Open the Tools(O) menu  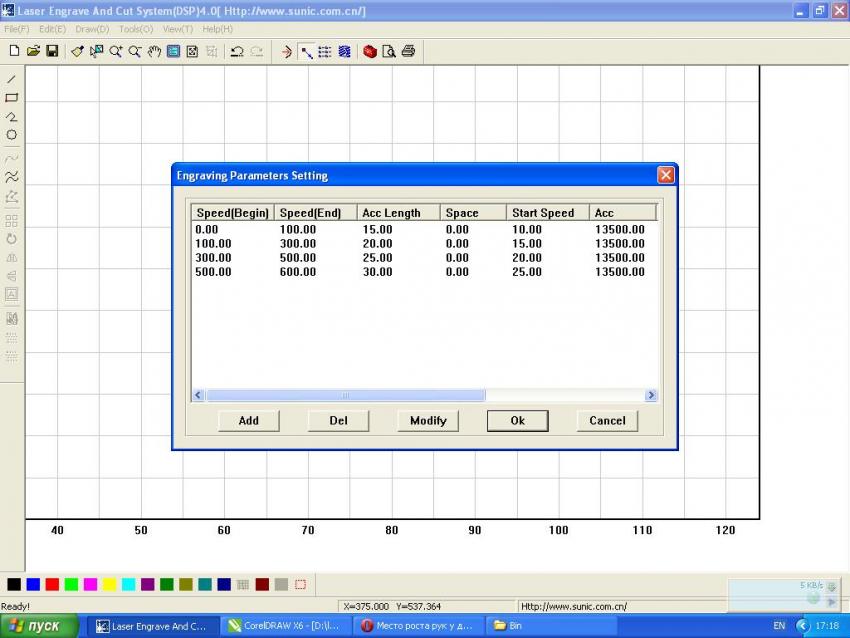click(135, 29)
